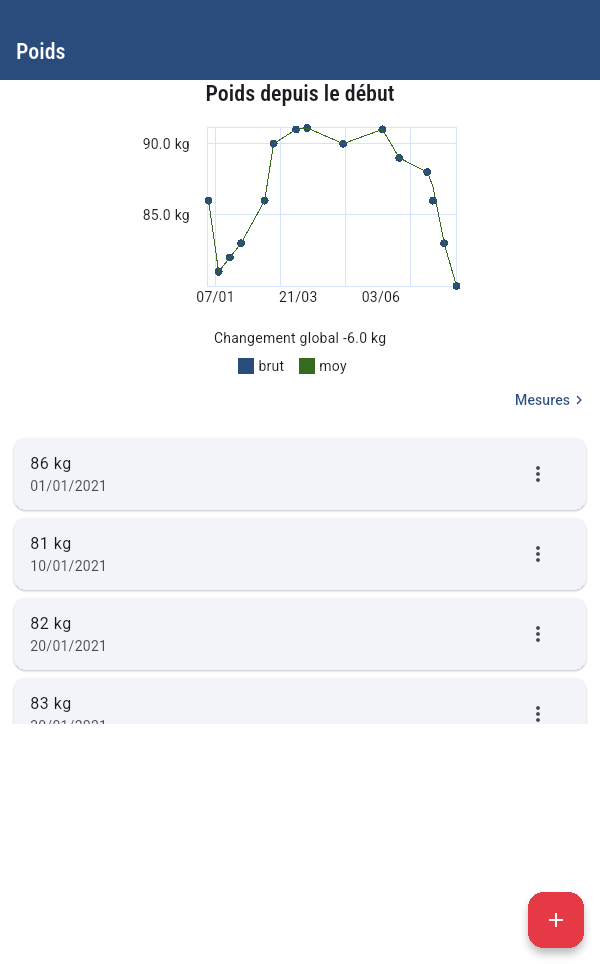Open options menu for 86 kg entry
The width and height of the screenshot is (600, 964).
537,474
